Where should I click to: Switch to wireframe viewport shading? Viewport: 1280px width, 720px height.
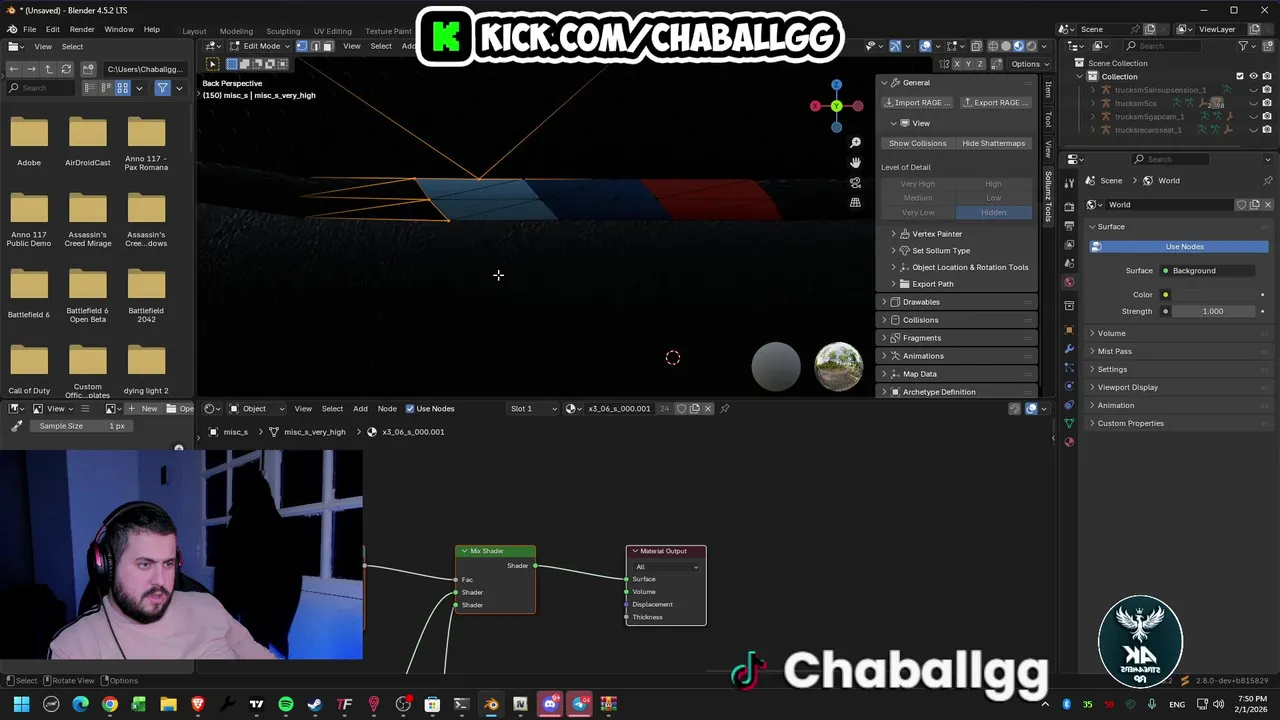[993, 46]
